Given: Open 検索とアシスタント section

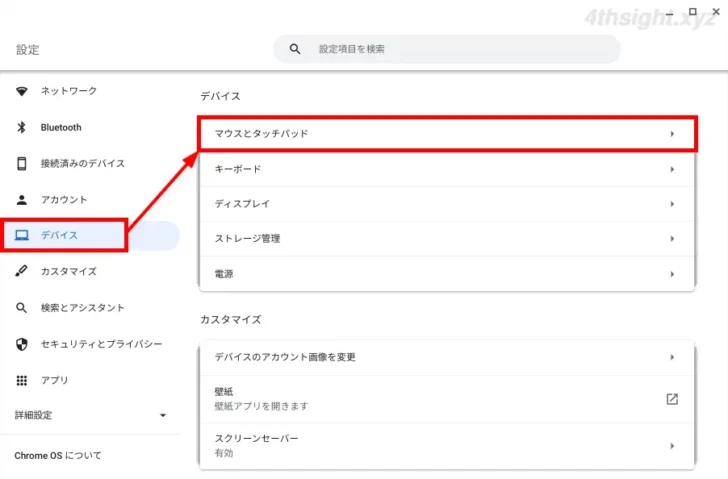Looking at the screenshot, I should coord(83,308).
